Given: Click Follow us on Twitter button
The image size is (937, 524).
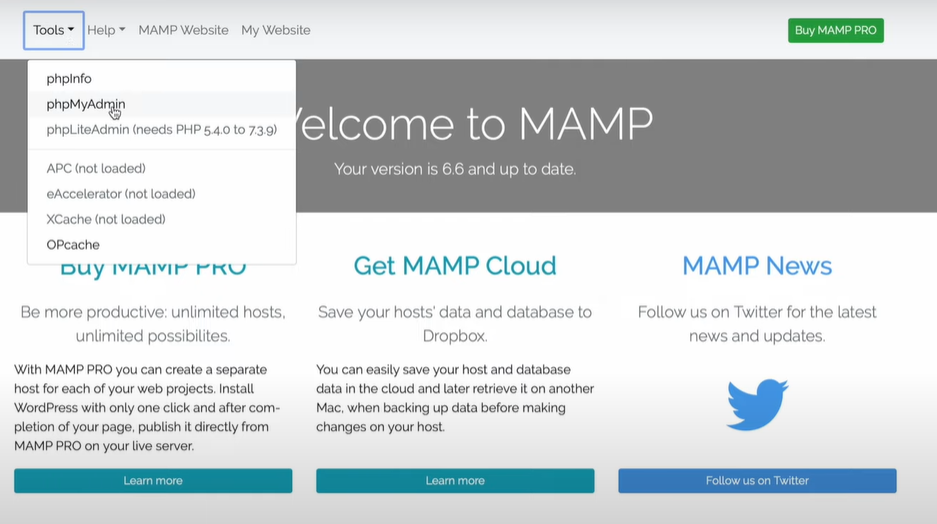Looking at the screenshot, I should [x=757, y=481].
